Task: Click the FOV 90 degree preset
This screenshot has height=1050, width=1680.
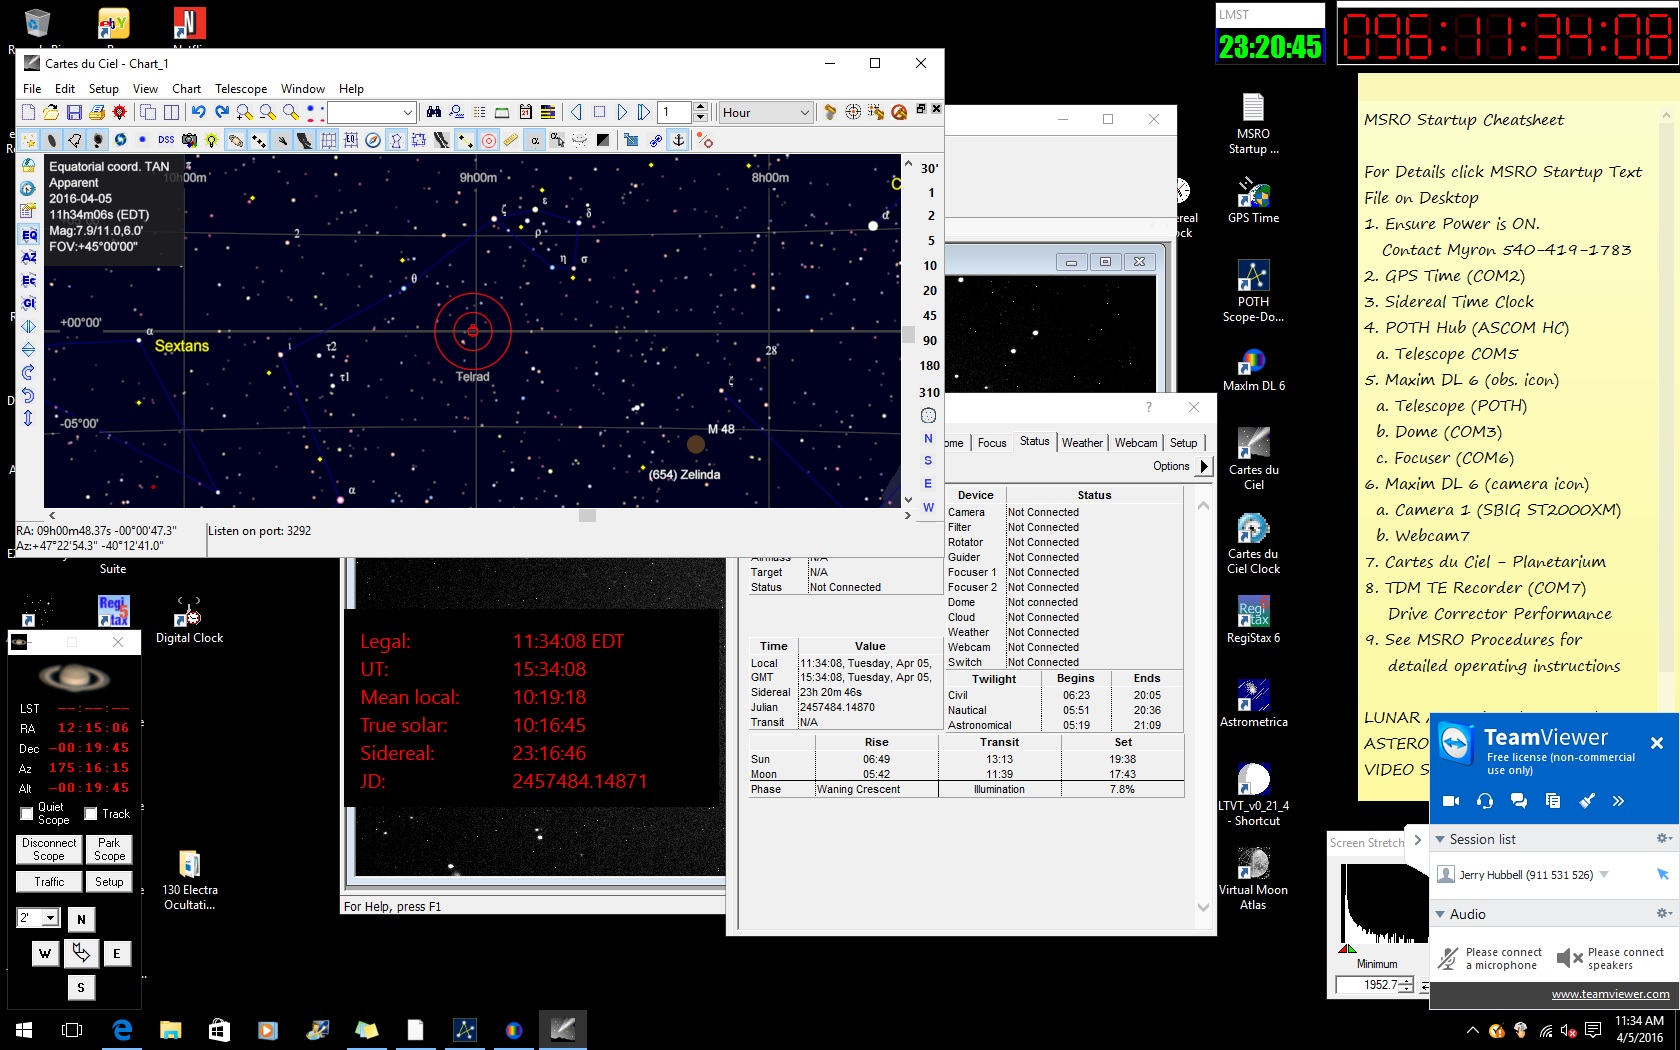Action: (930, 341)
